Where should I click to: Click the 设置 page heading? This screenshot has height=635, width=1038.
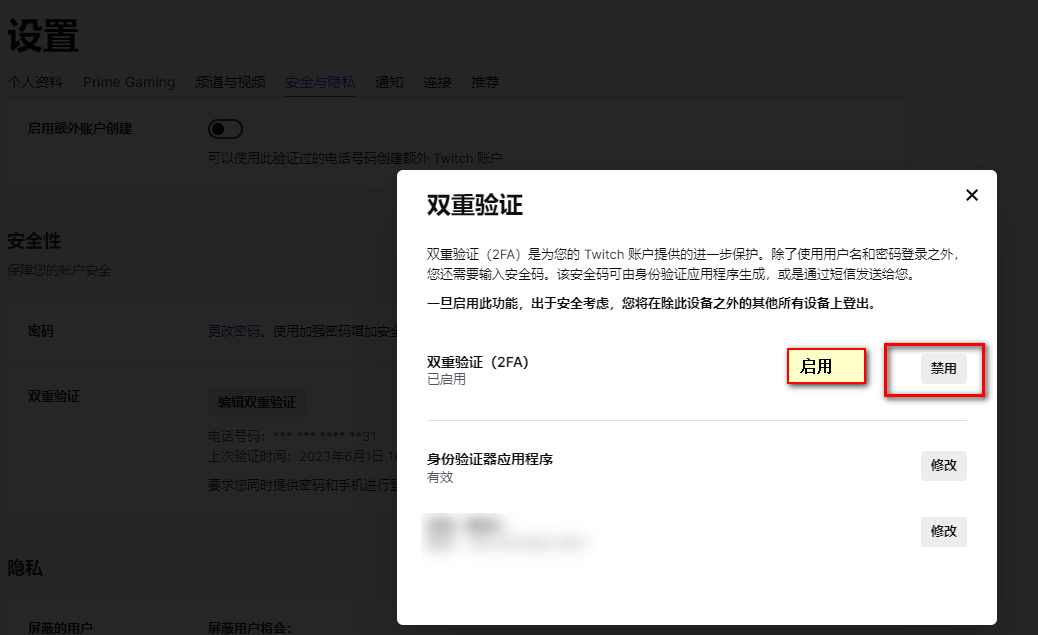43,37
